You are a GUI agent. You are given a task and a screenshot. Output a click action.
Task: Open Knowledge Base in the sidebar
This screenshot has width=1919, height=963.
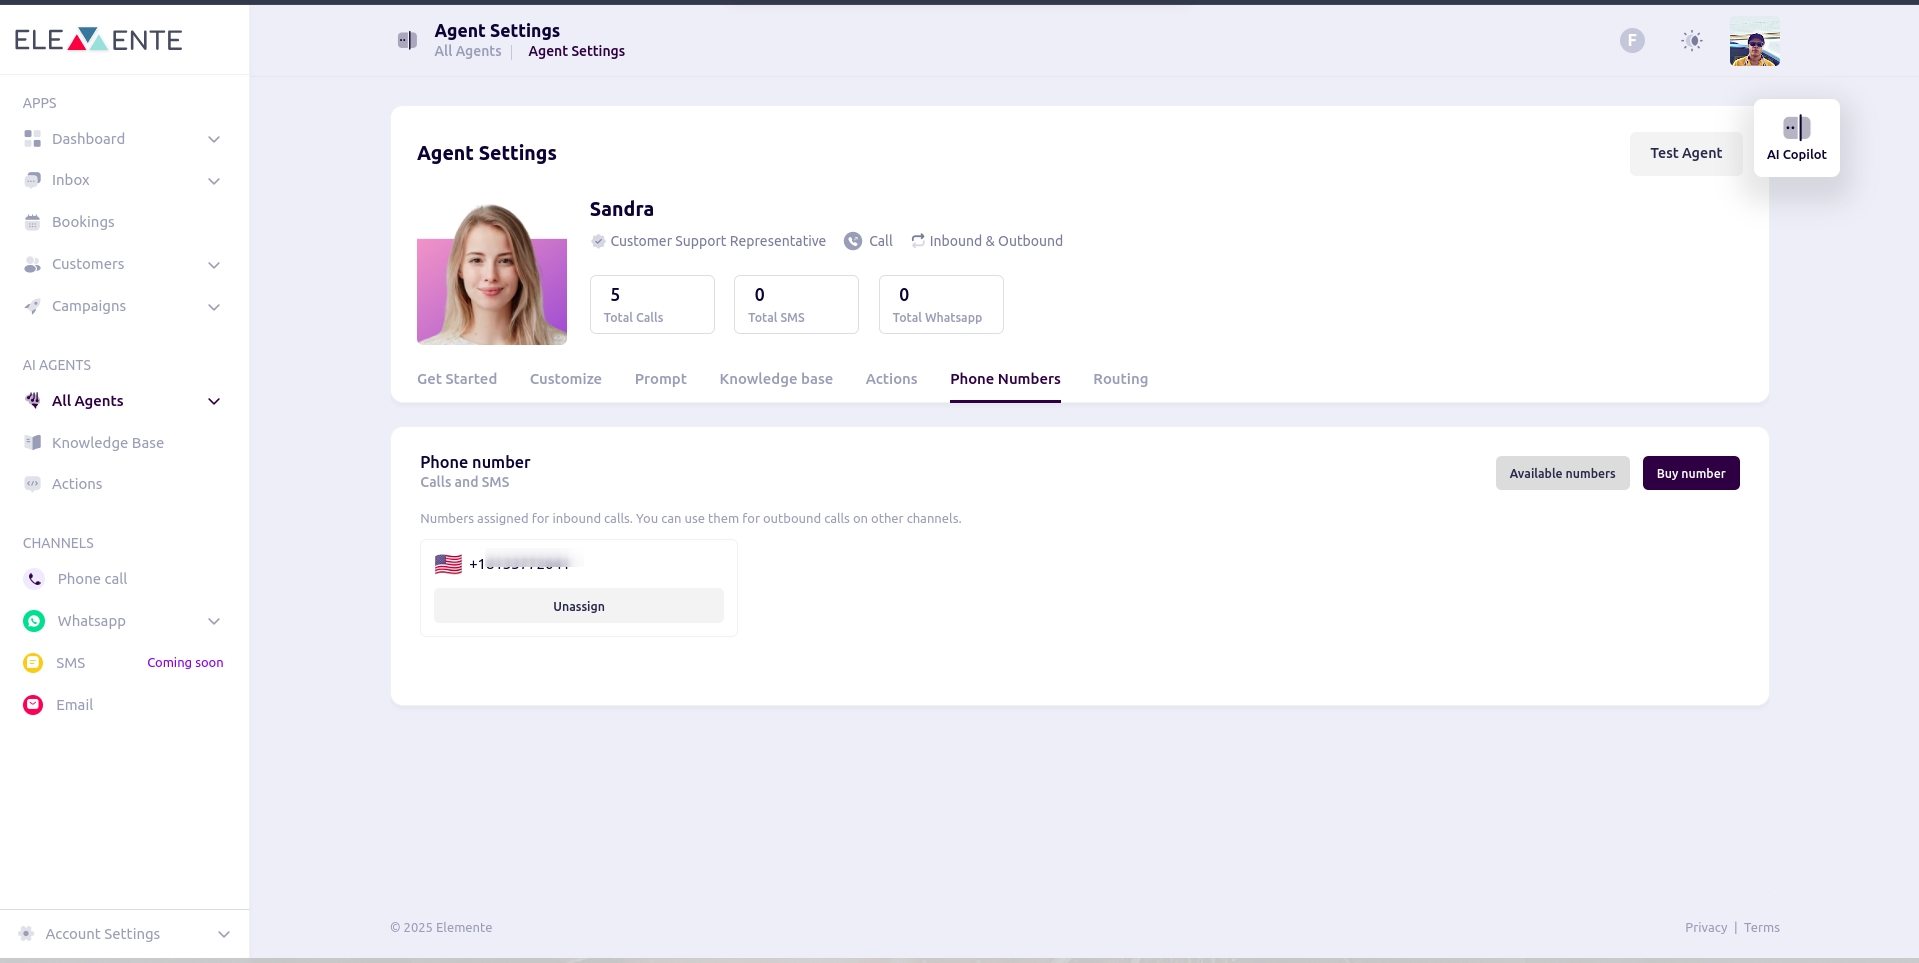(x=108, y=443)
